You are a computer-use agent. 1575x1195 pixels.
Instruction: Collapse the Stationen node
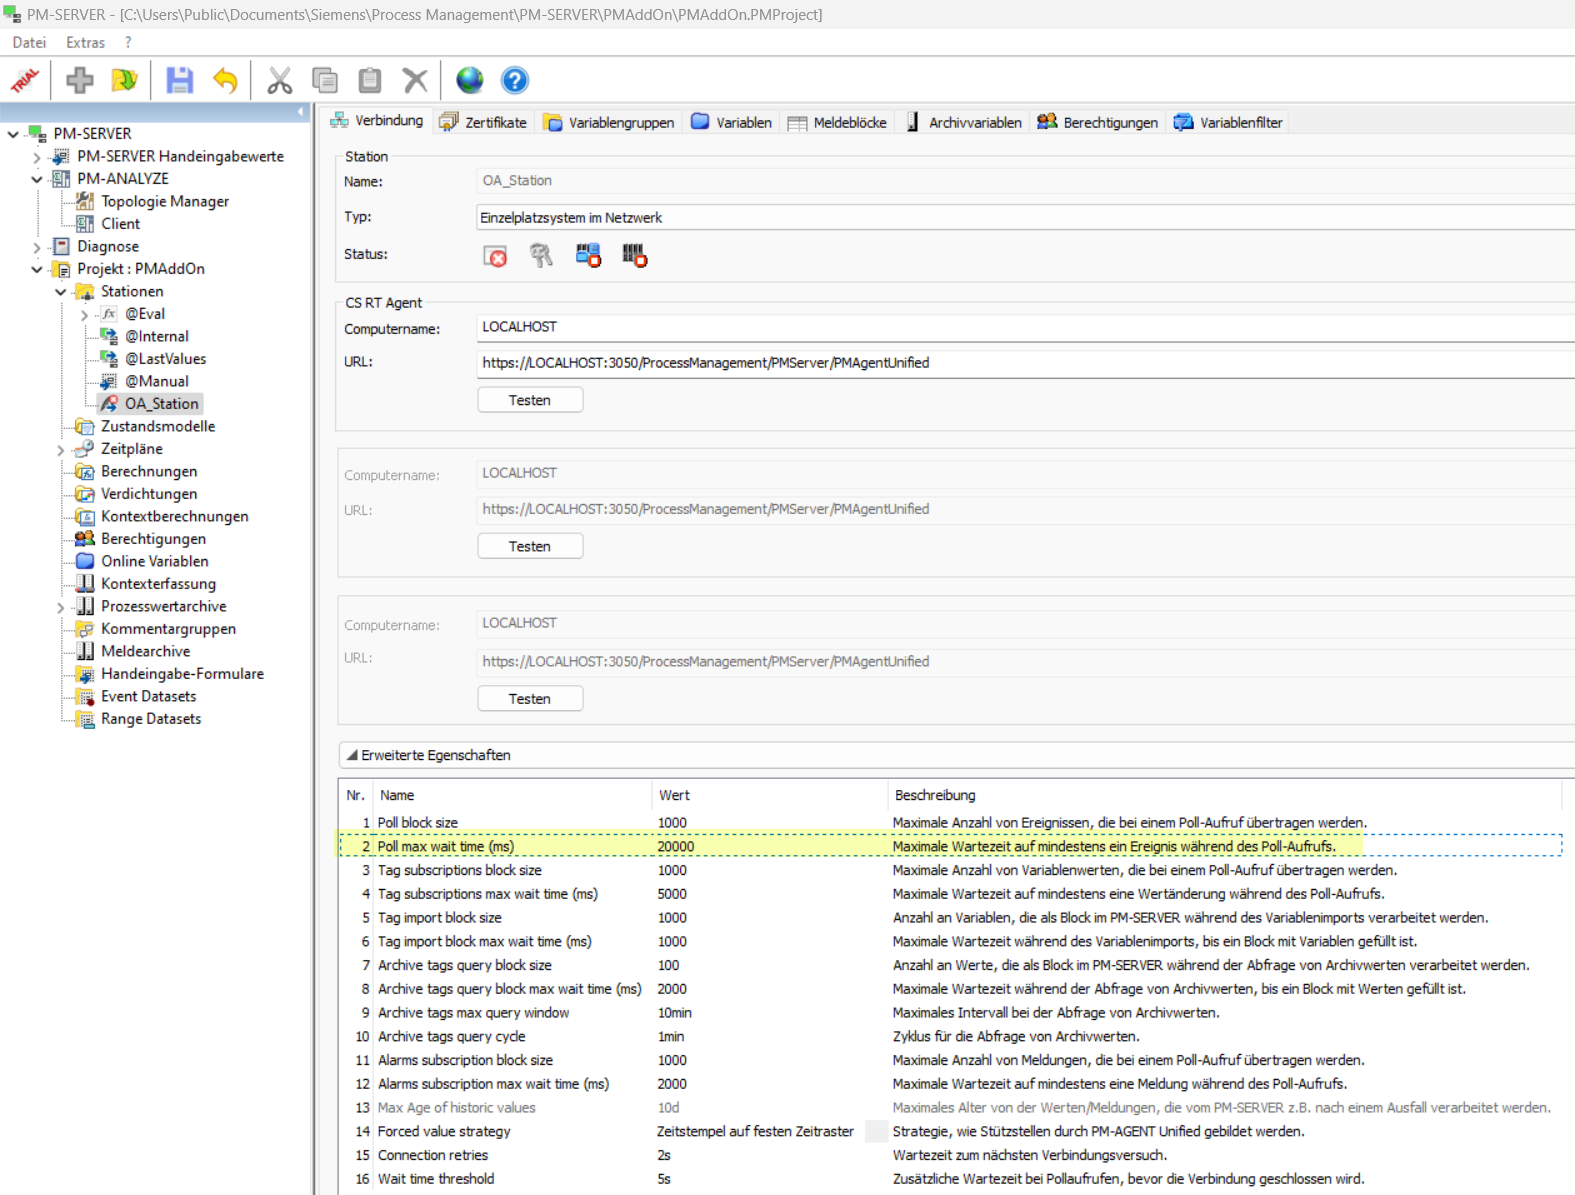click(61, 292)
